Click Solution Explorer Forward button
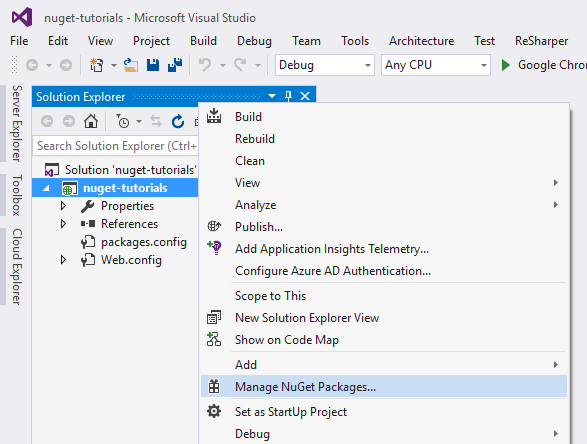The width and height of the screenshot is (587, 444). point(69,121)
